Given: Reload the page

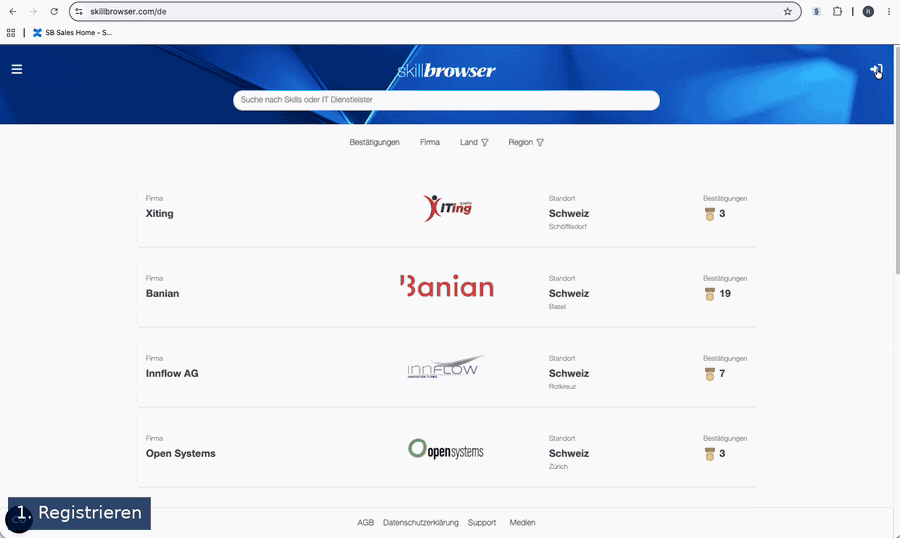Looking at the screenshot, I should click(x=54, y=11).
